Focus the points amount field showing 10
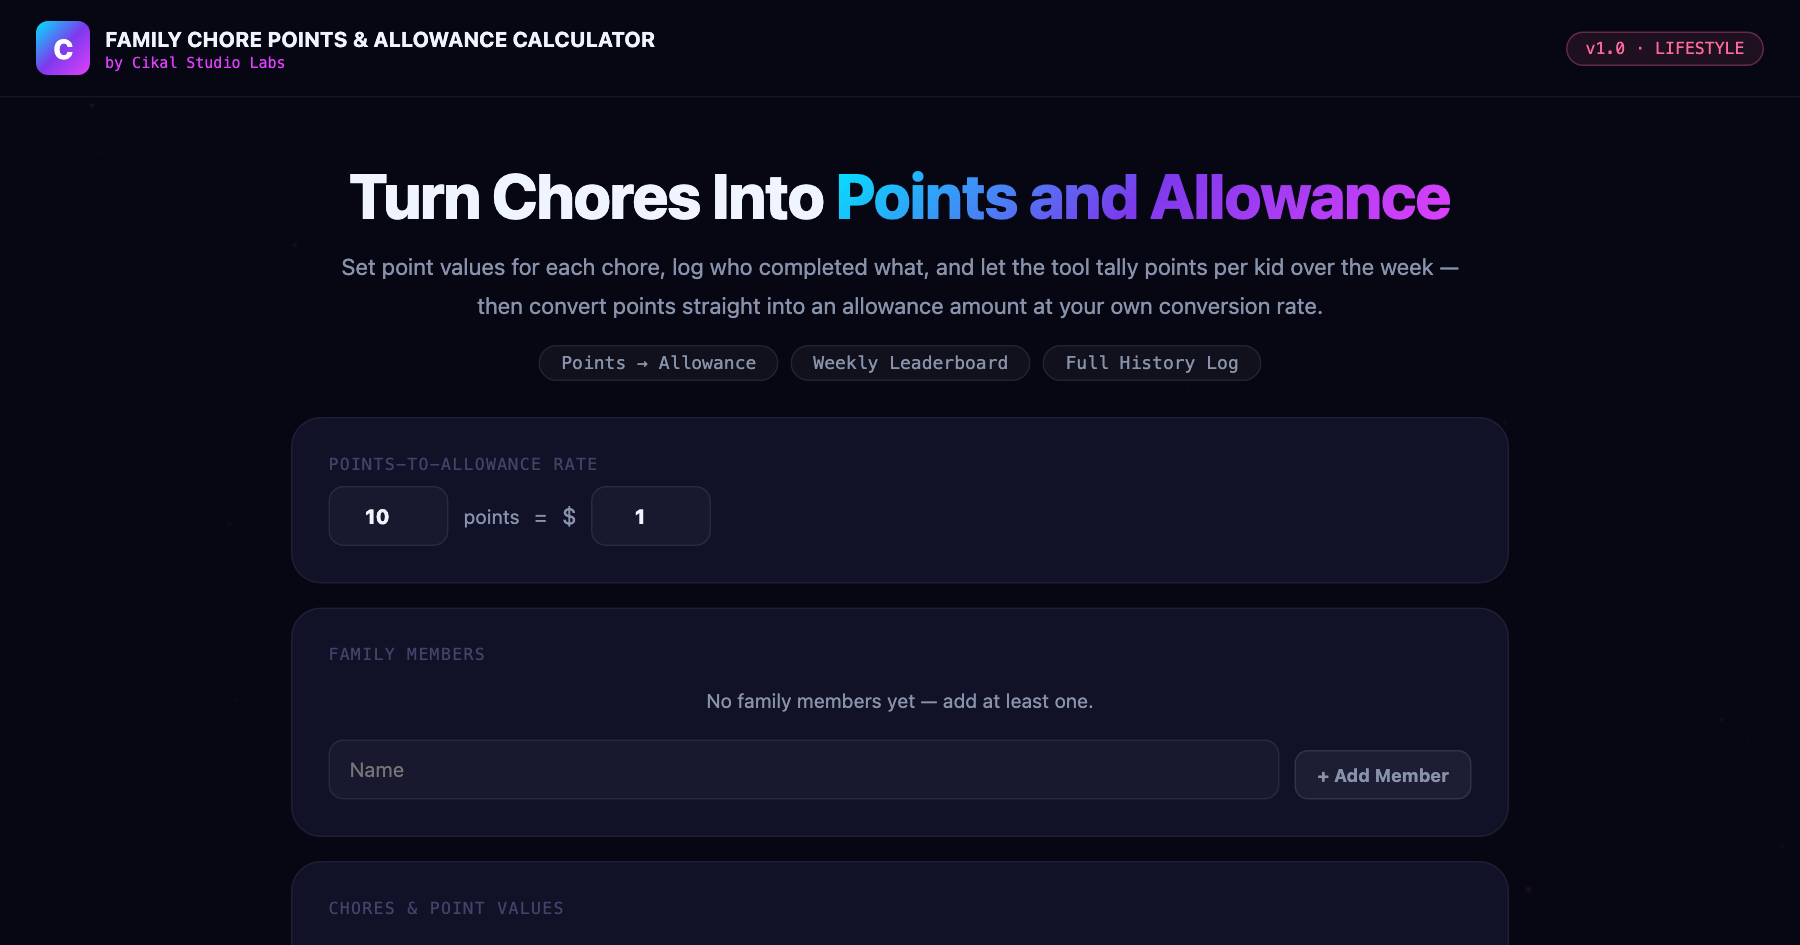The height and width of the screenshot is (945, 1800). pyautogui.click(x=388, y=516)
